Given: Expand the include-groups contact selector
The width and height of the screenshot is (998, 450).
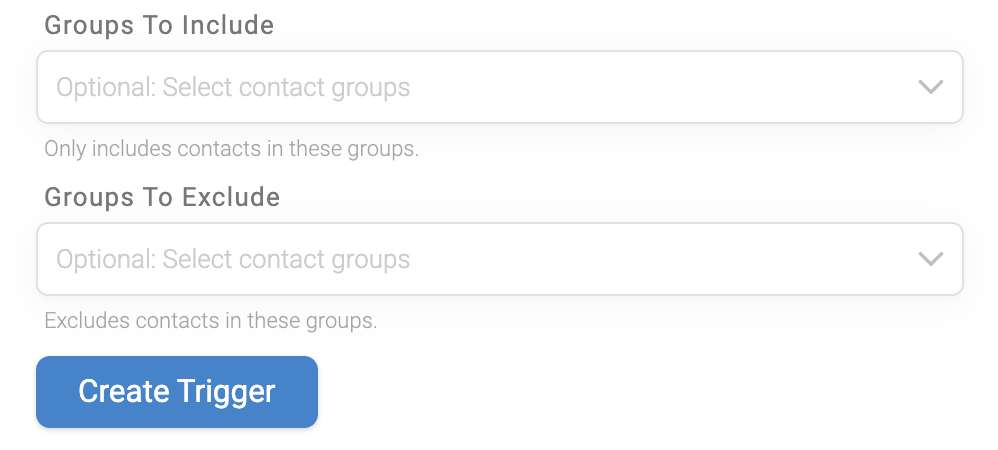Looking at the screenshot, I should 500,87.
